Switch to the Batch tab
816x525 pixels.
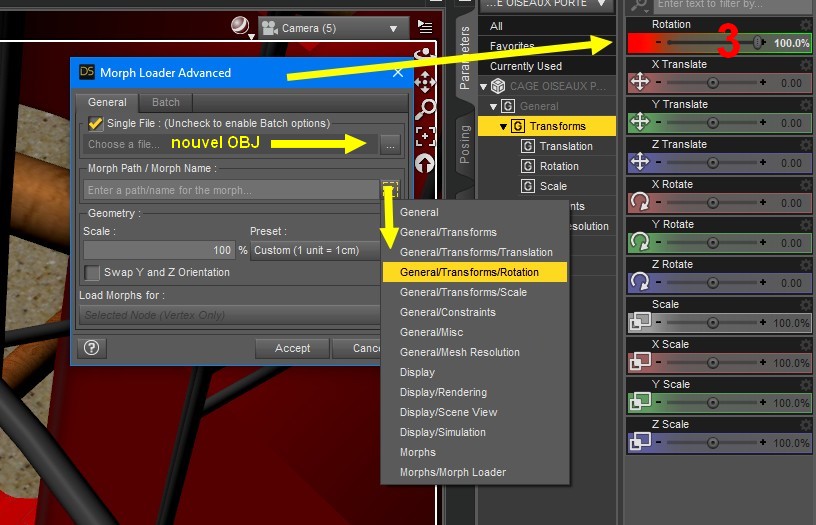point(165,103)
